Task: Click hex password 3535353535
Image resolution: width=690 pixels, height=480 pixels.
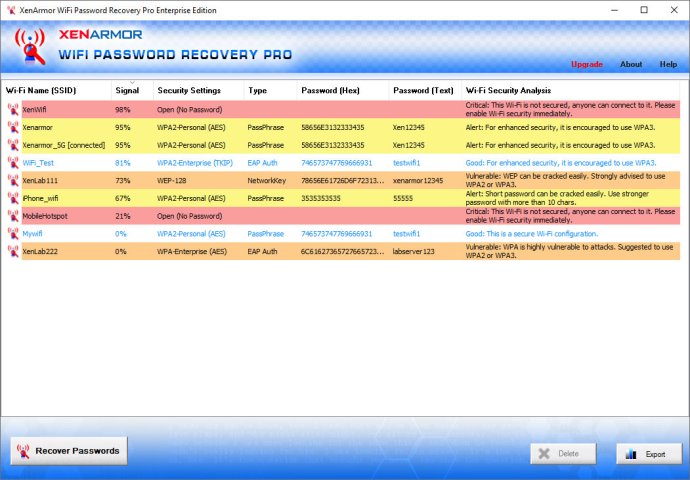Action: 321,198
